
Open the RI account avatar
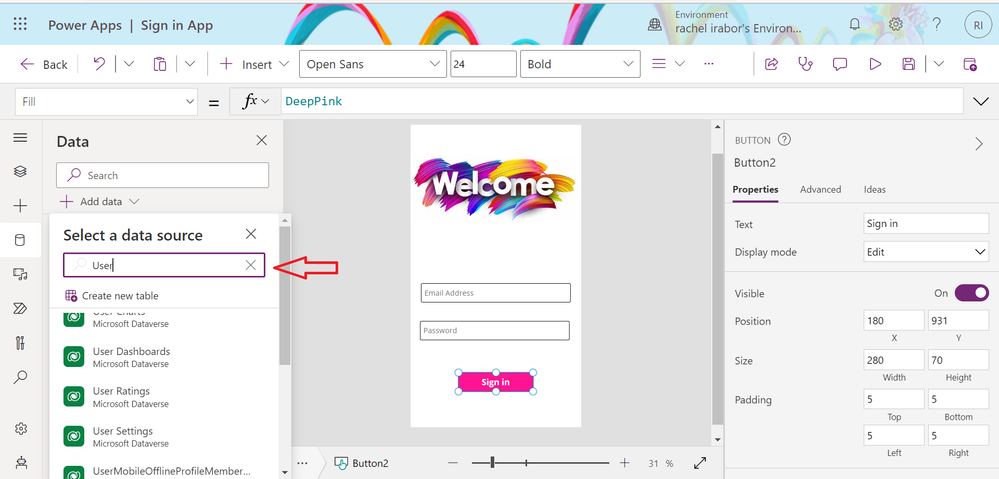[x=977, y=24]
